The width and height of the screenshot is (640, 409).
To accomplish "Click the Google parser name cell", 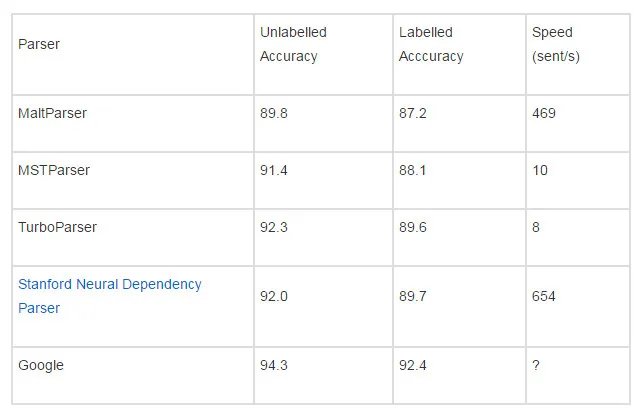I will [133, 376].
